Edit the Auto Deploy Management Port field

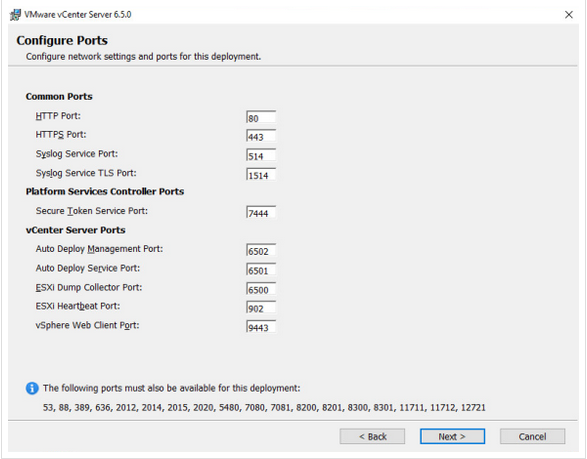(x=261, y=250)
